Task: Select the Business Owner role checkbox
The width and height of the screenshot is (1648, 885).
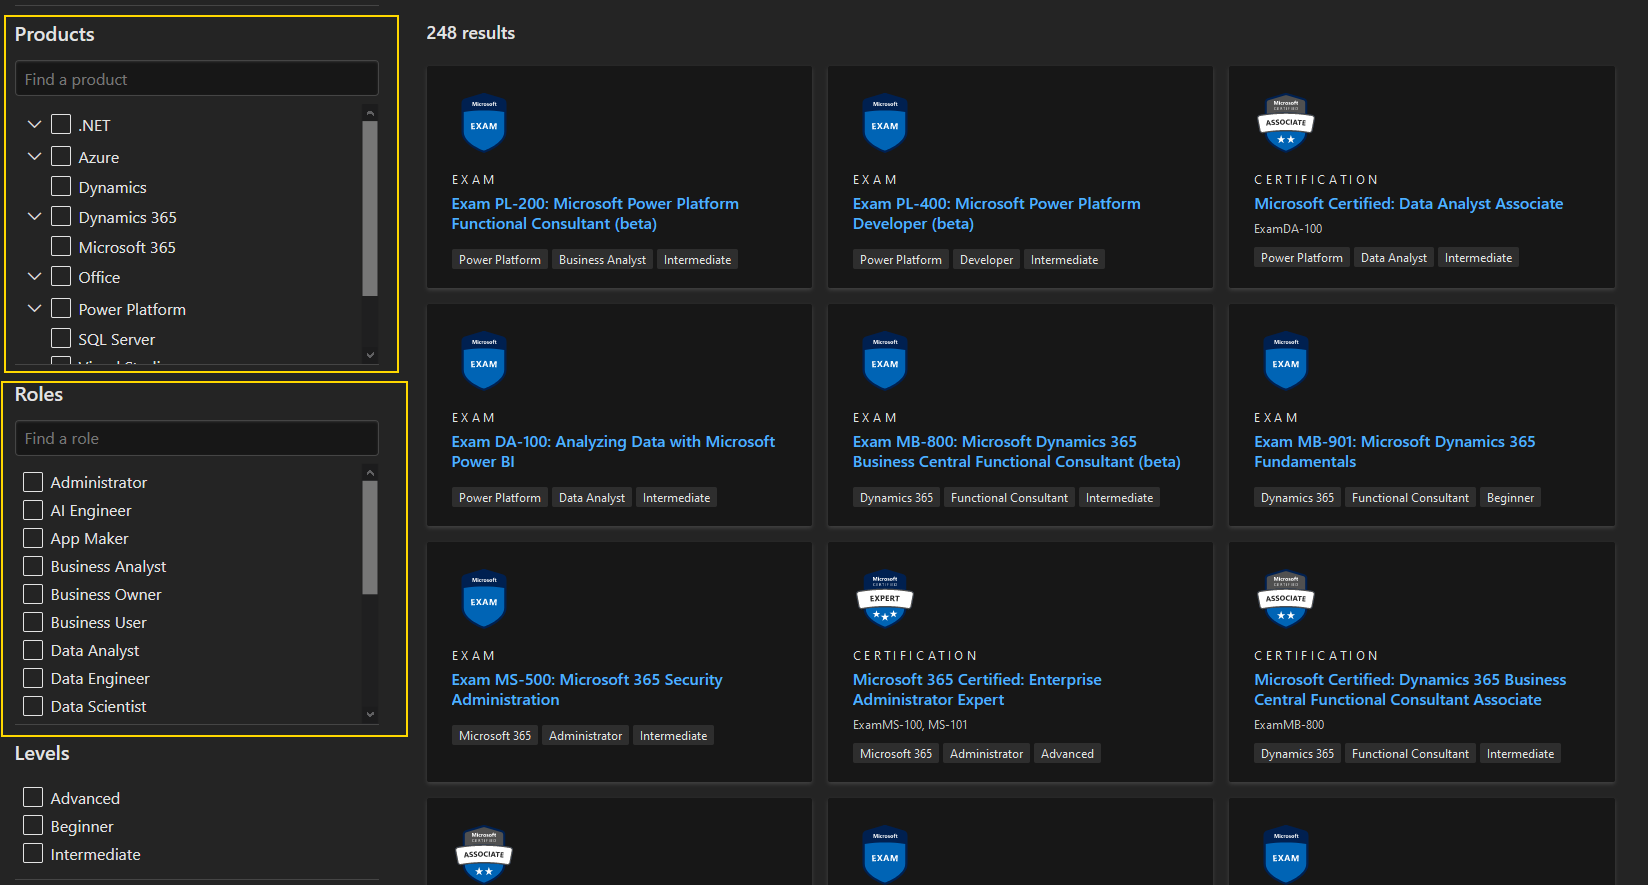Action: pos(33,594)
